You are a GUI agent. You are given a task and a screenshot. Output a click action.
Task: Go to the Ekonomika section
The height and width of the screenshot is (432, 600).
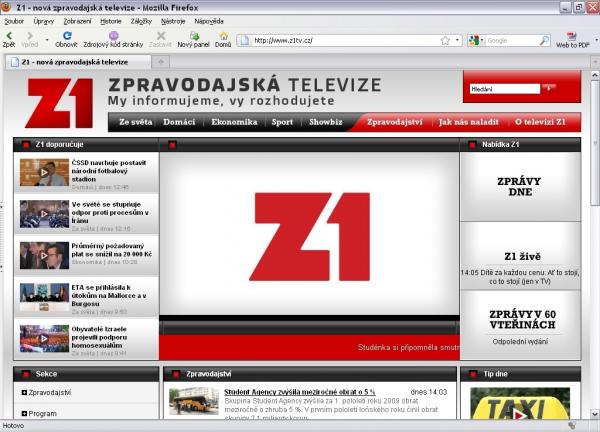coord(234,122)
